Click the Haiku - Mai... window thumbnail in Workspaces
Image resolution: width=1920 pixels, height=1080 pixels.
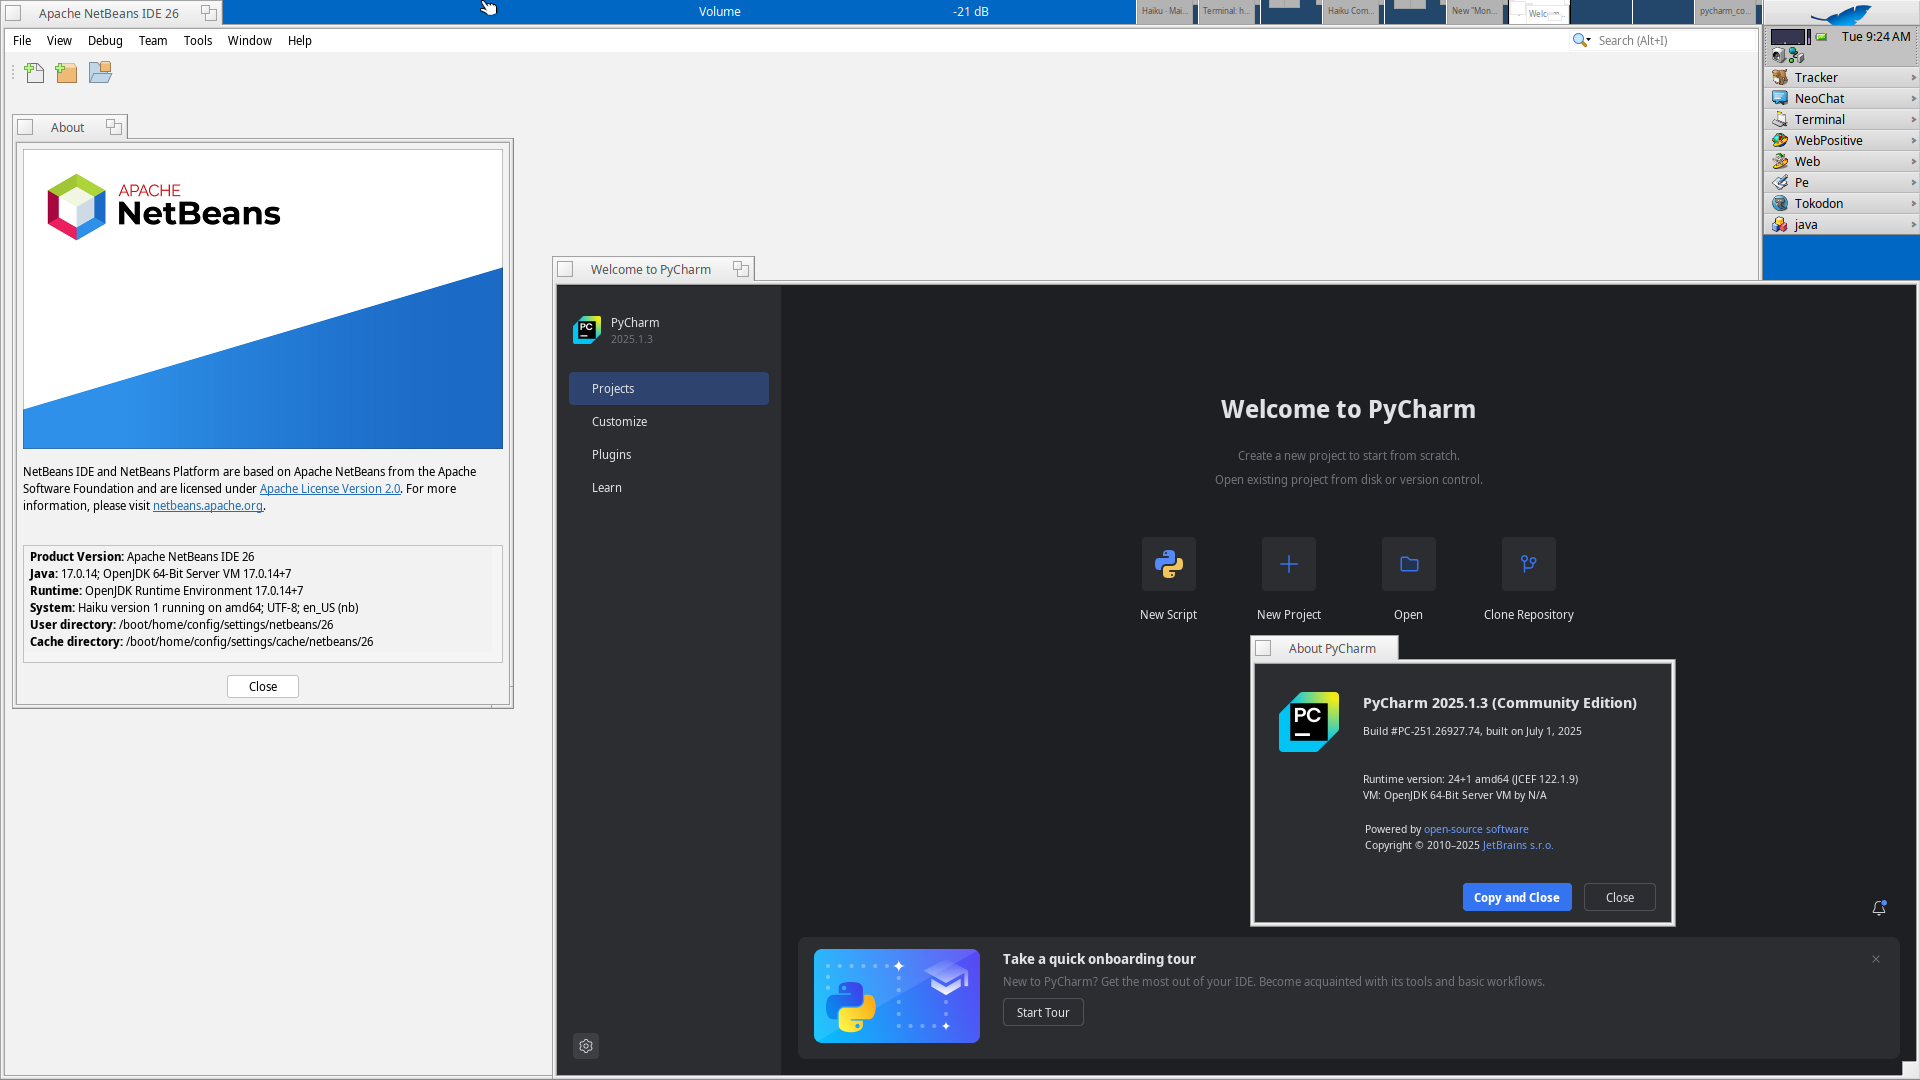(x=1166, y=12)
